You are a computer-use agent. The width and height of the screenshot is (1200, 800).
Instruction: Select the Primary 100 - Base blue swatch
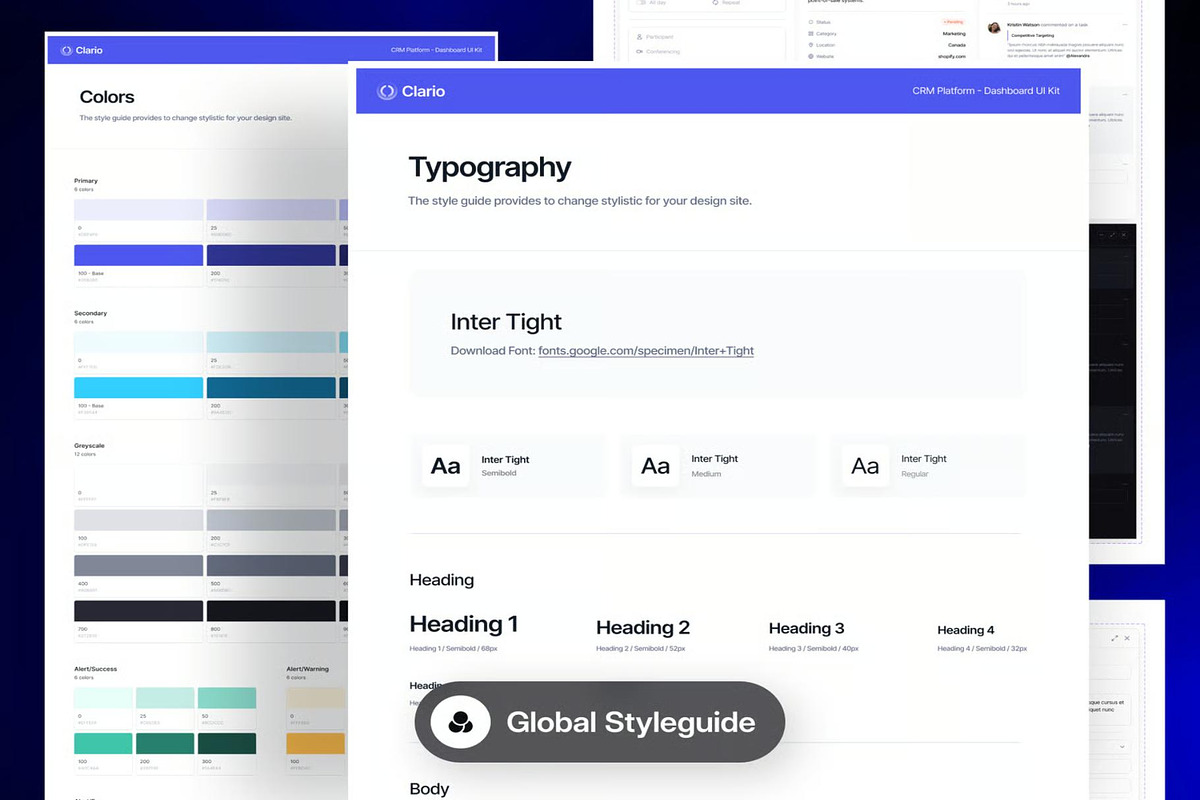tap(139, 255)
